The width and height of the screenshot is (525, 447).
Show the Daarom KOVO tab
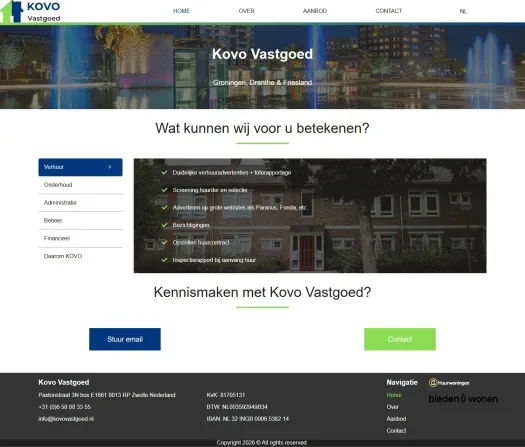click(x=80, y=256)
